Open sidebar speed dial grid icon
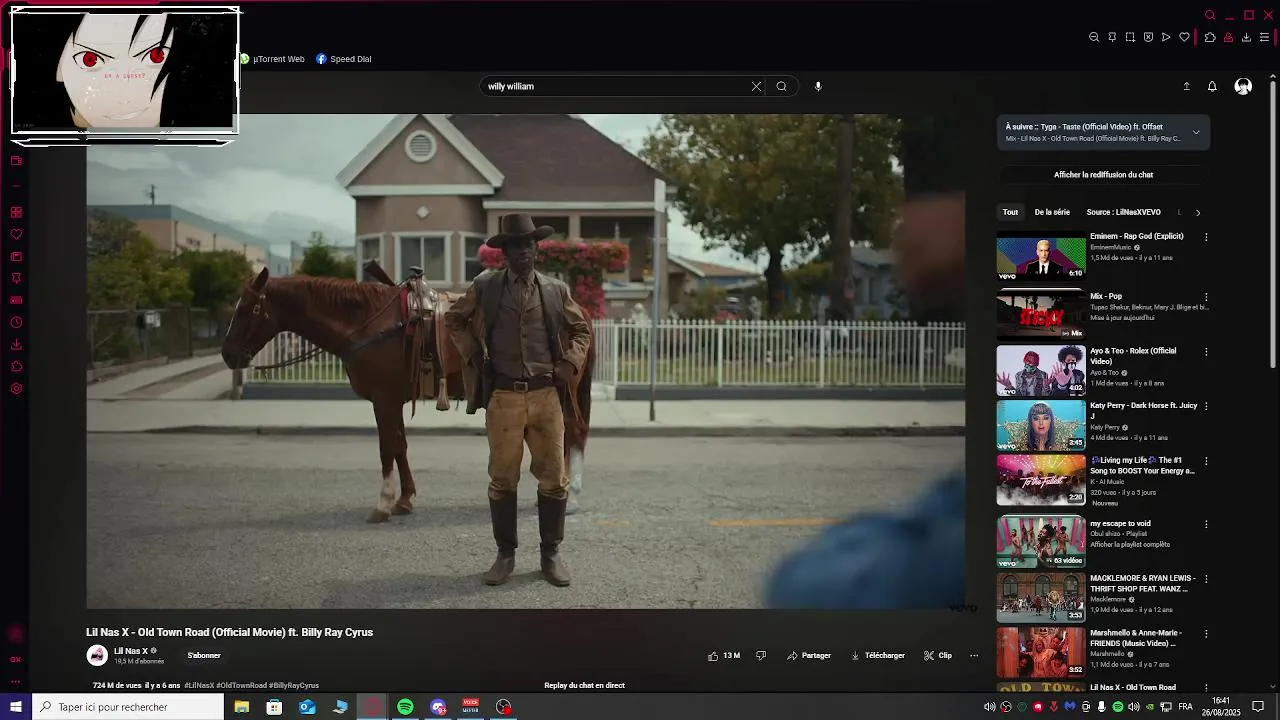 point(16,212)
